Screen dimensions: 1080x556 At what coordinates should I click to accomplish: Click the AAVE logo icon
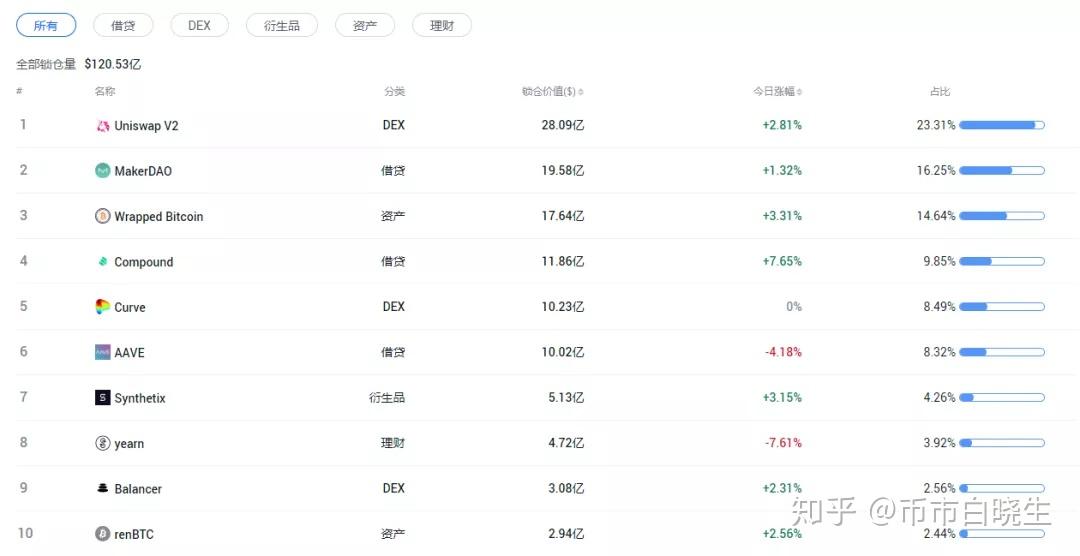102,352
